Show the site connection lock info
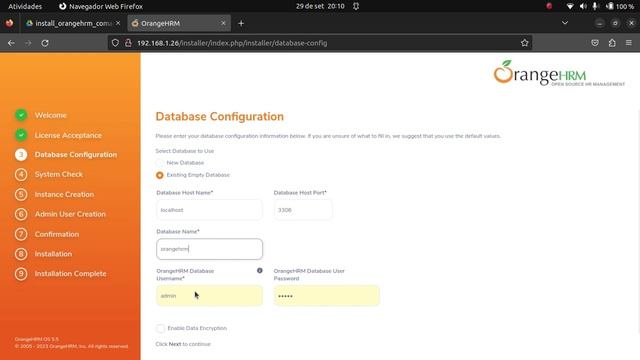 click(x=128, y=43)
